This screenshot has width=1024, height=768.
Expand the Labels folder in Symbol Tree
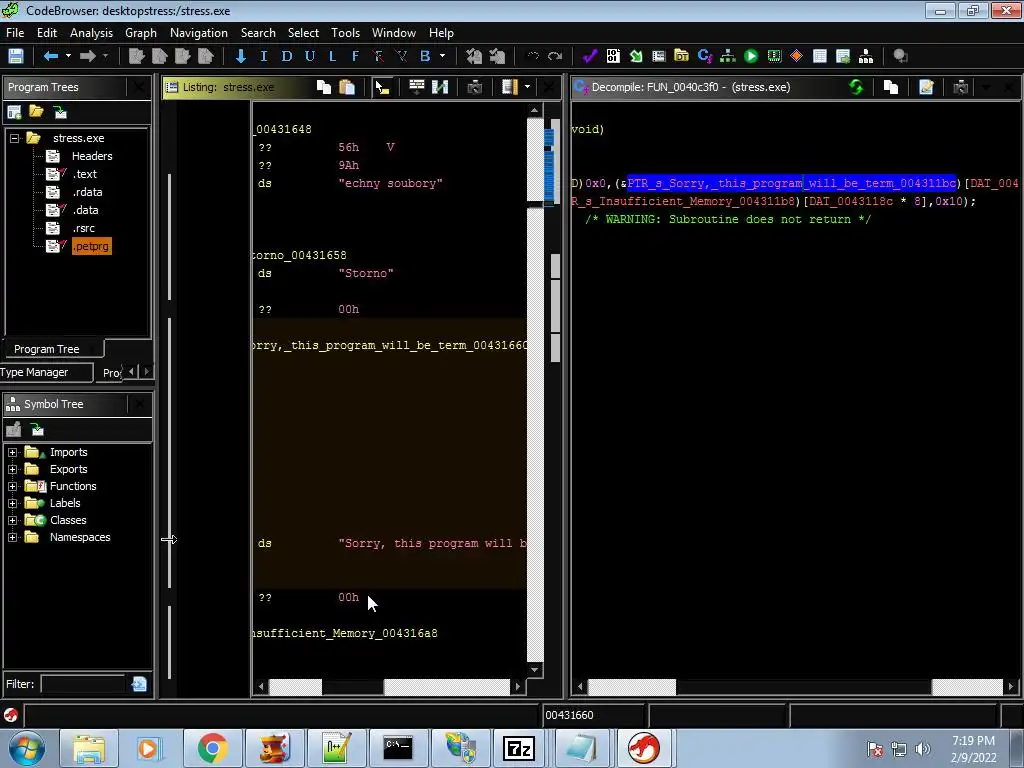12,503
